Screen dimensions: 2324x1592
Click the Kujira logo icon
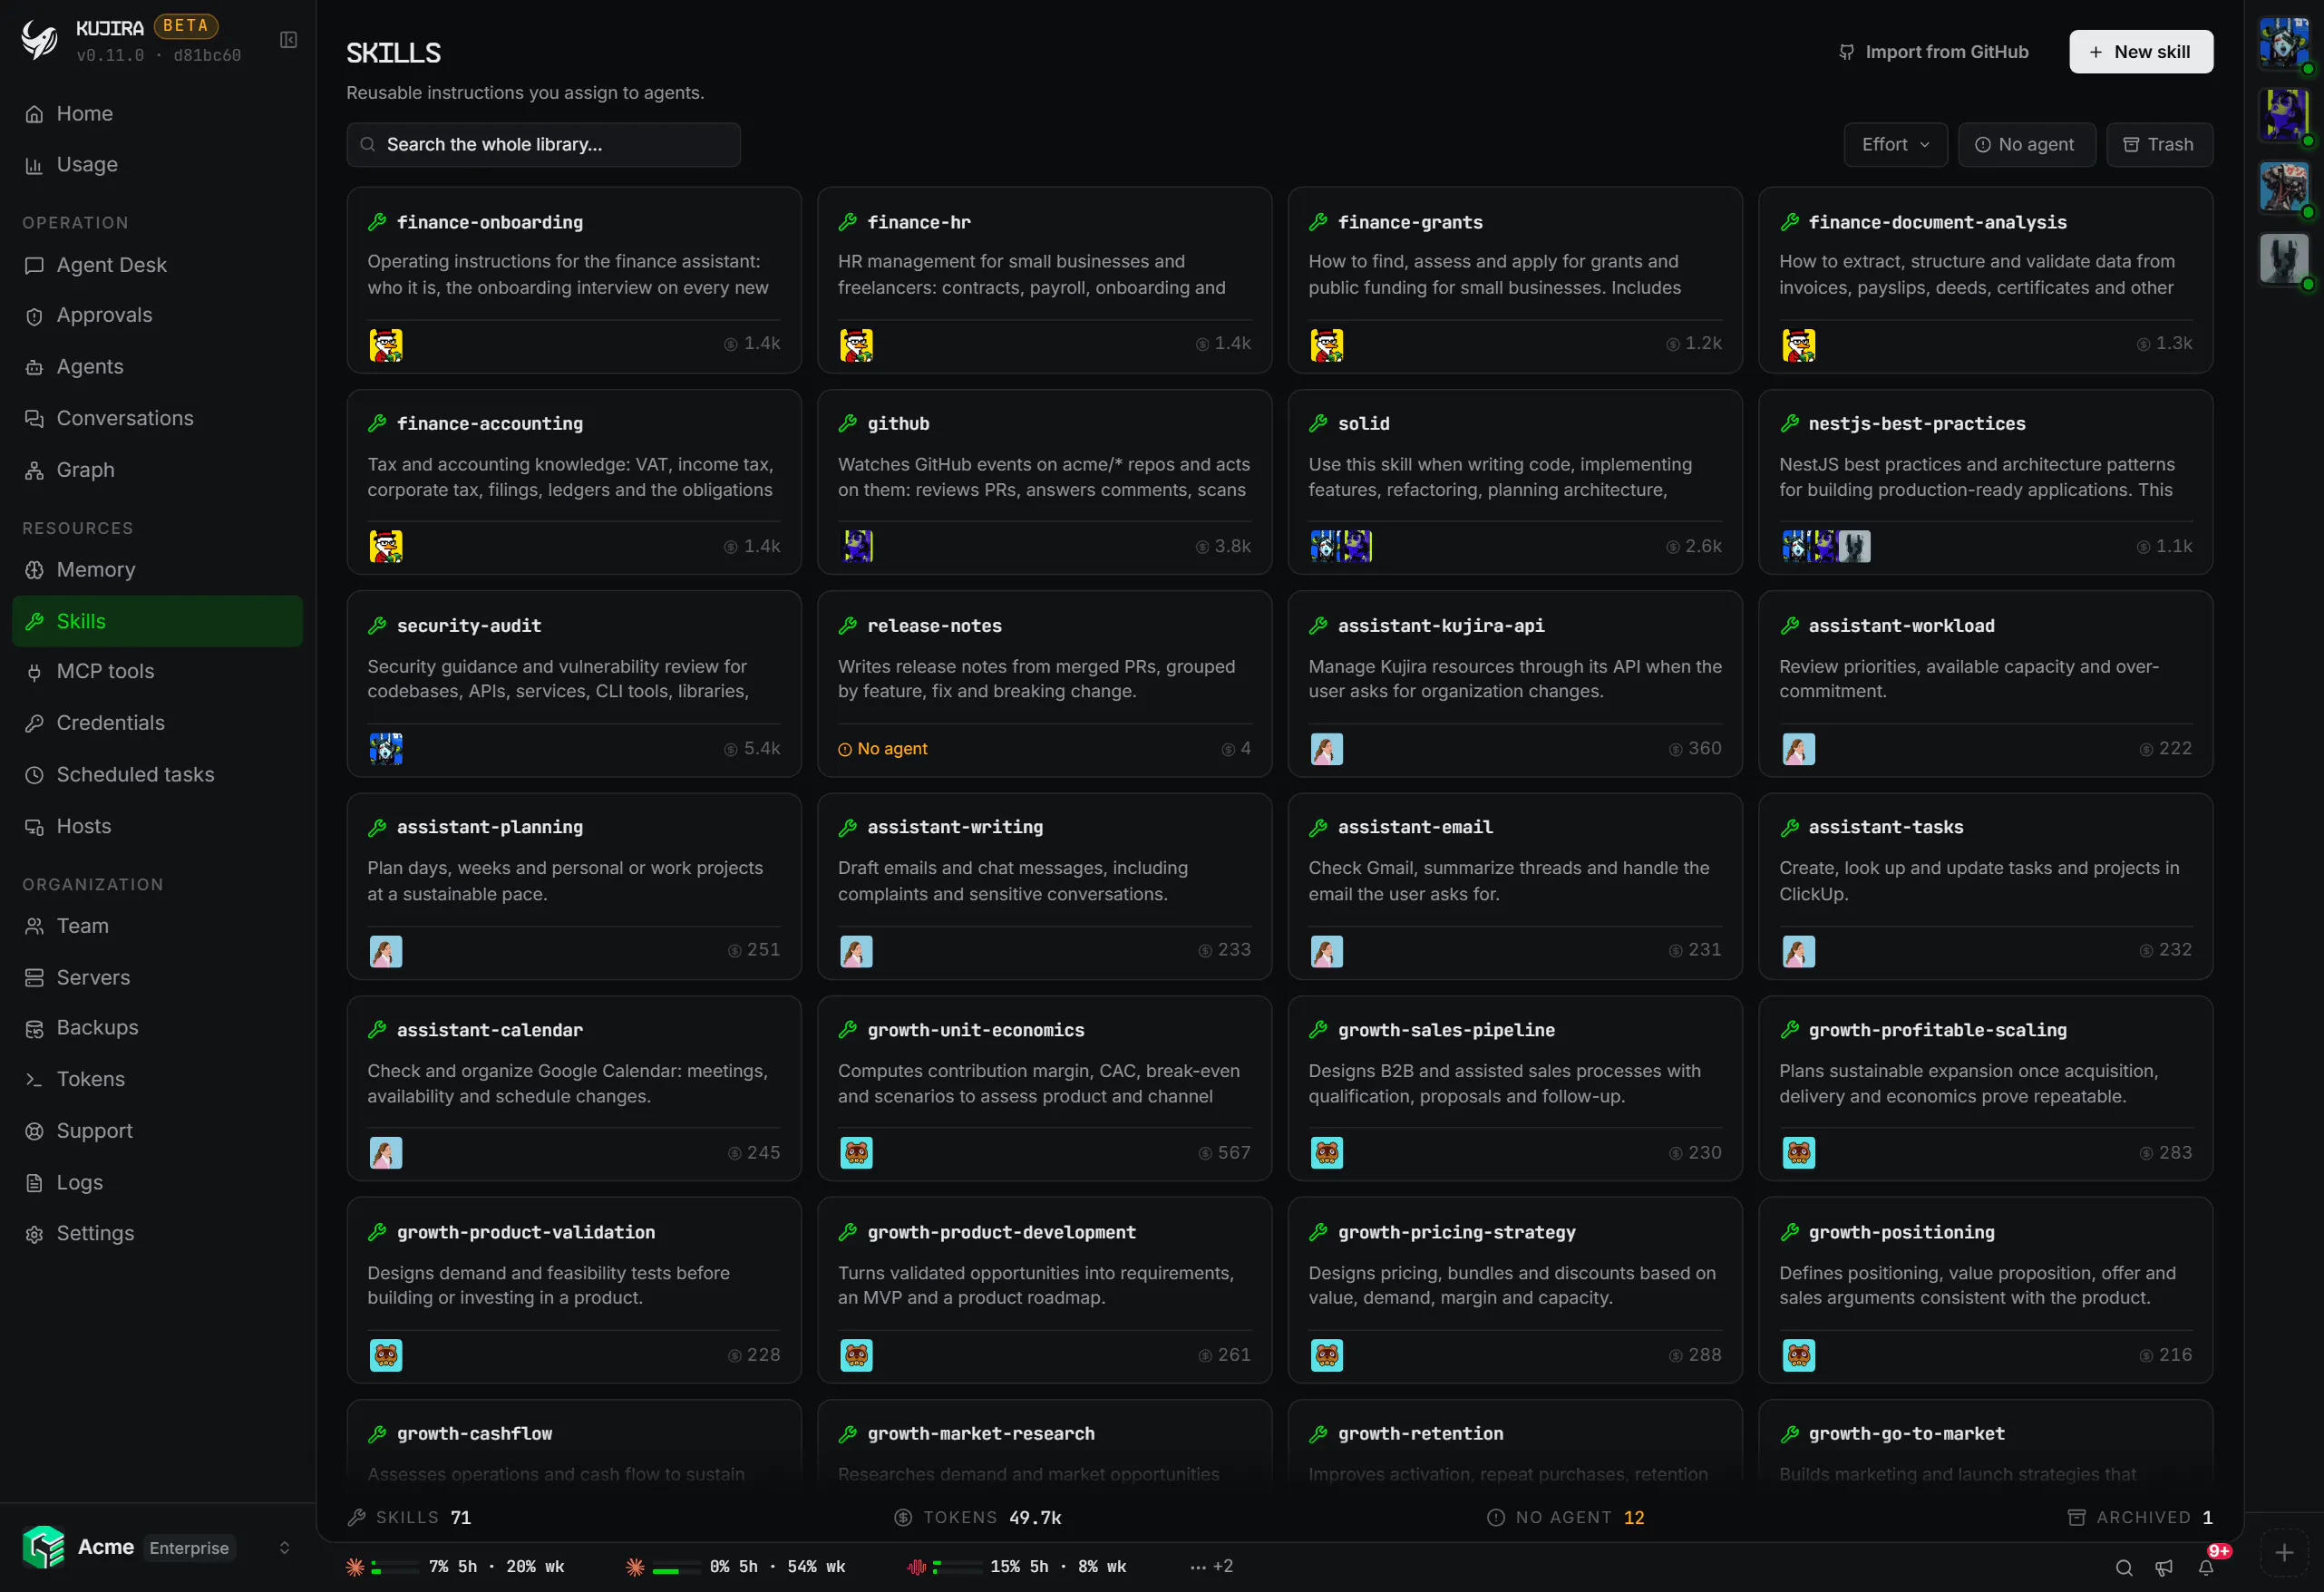(40, 40)
